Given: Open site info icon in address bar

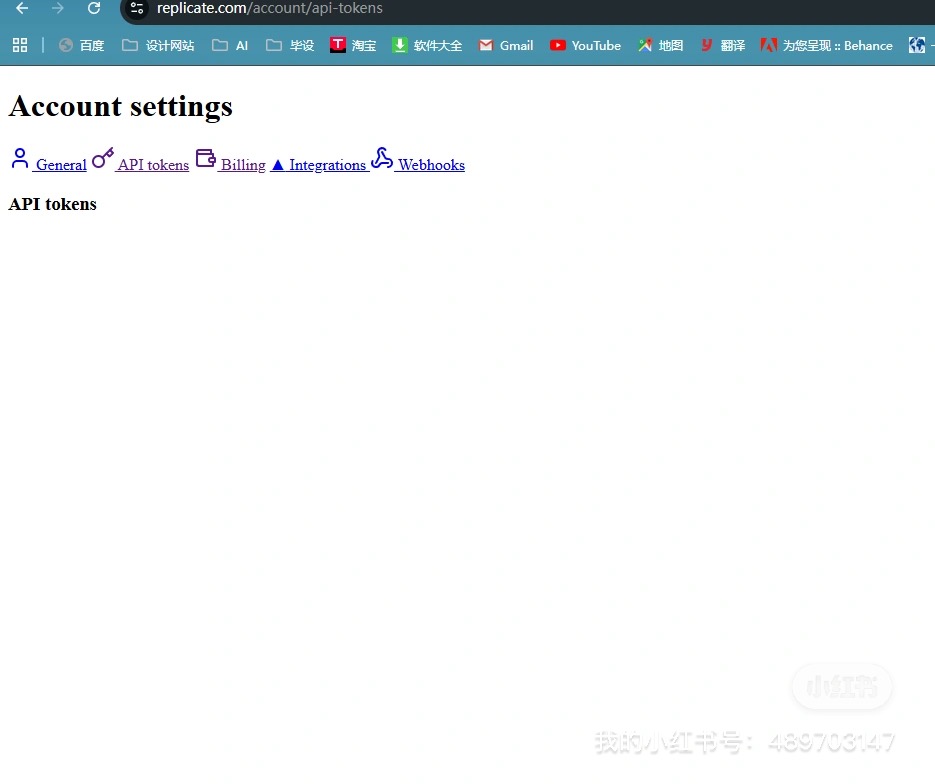Looking at the screenshot, I should (137, 8).
